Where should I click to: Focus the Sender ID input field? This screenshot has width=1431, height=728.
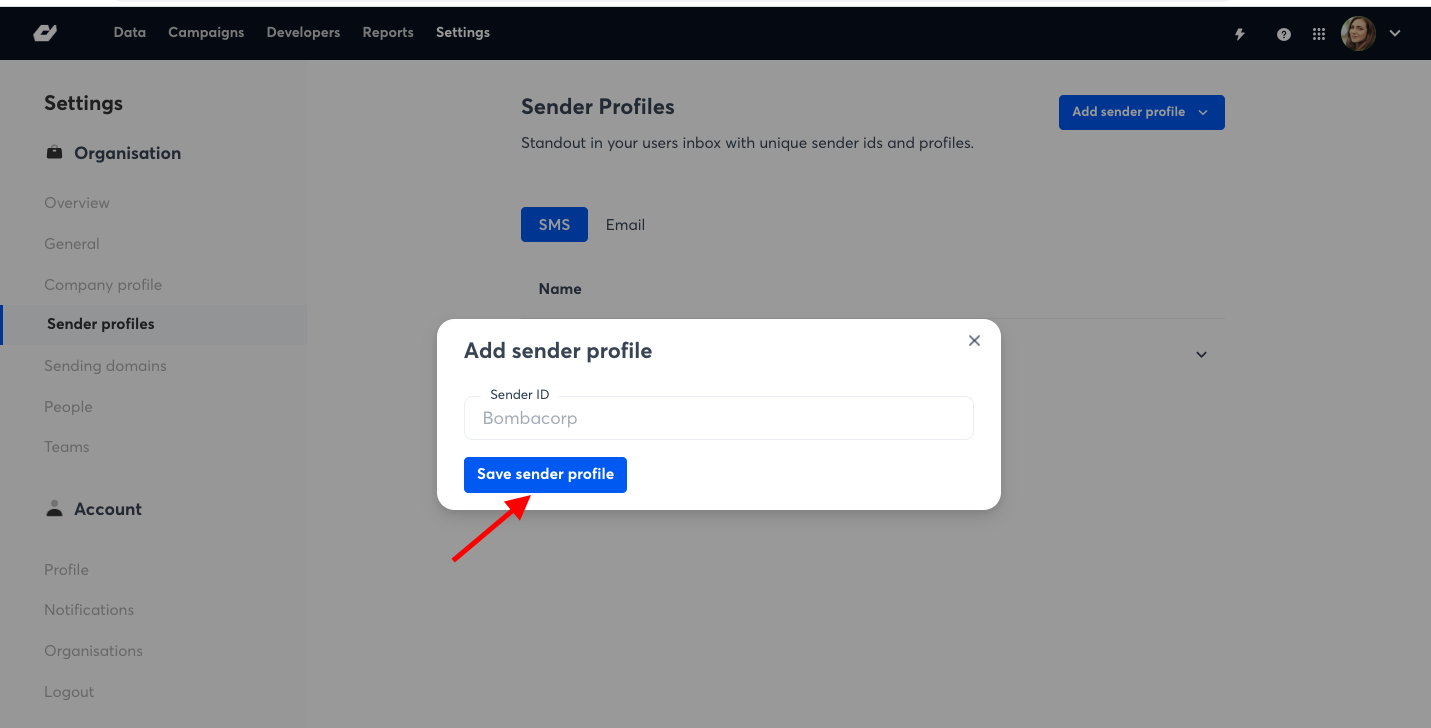718,418
